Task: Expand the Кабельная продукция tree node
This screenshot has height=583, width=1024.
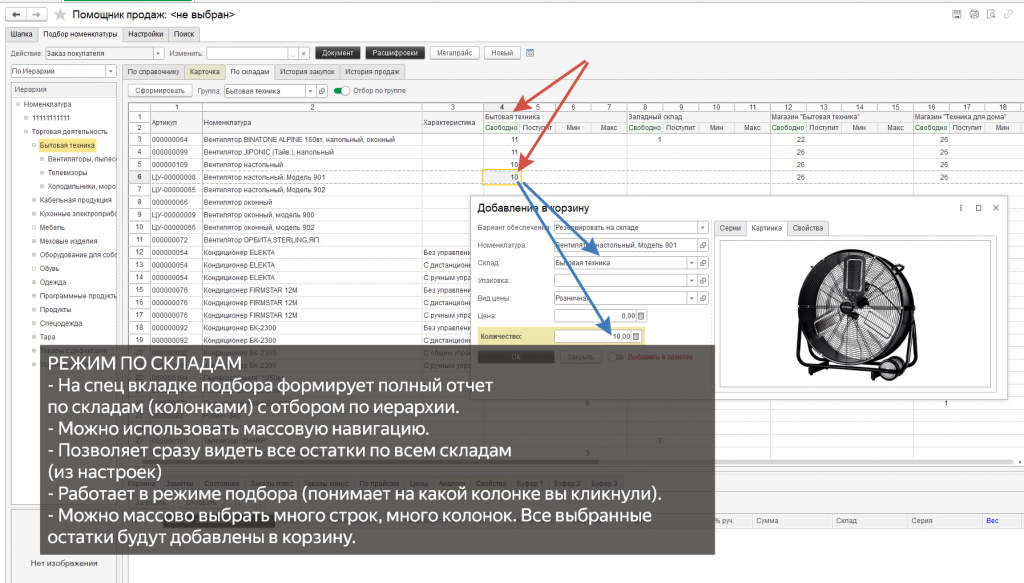Action: point(34,200)
